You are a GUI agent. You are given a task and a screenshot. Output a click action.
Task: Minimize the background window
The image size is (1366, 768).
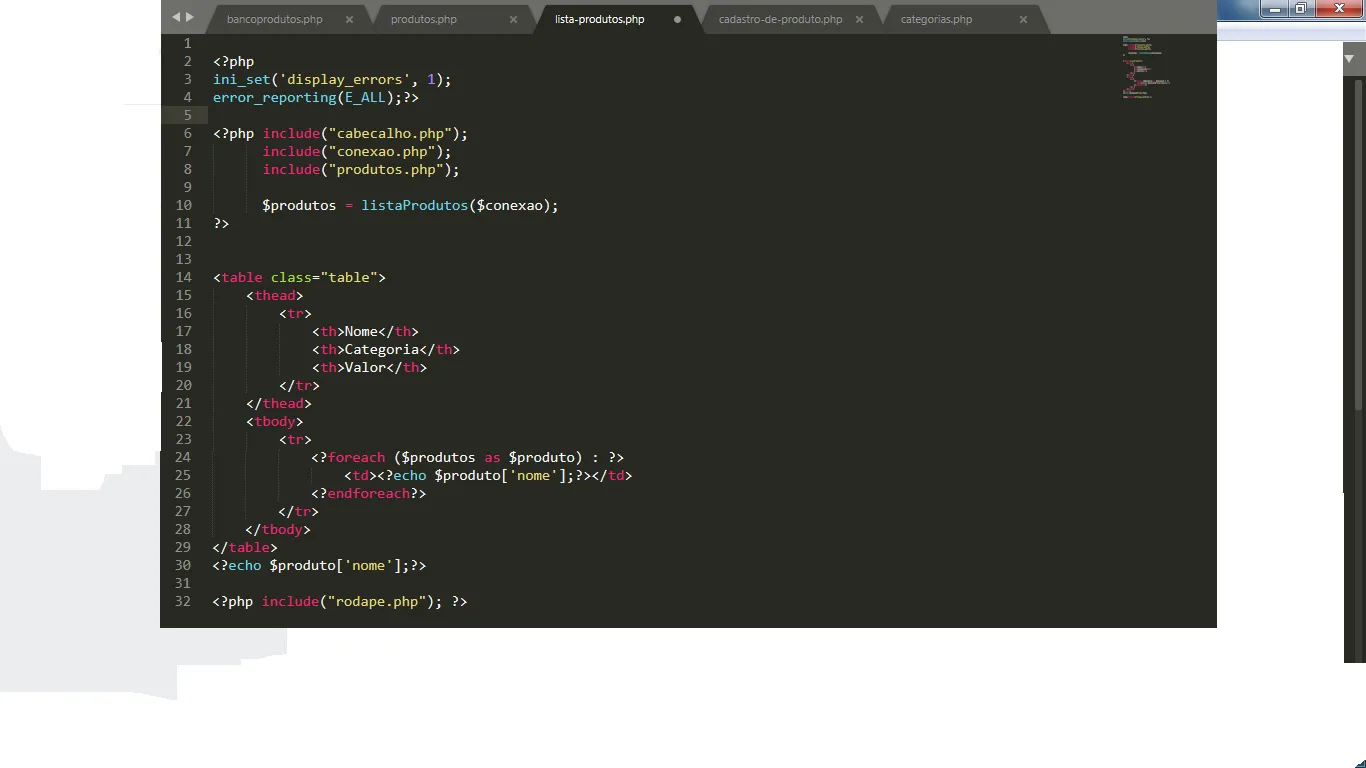point(1275,9)
